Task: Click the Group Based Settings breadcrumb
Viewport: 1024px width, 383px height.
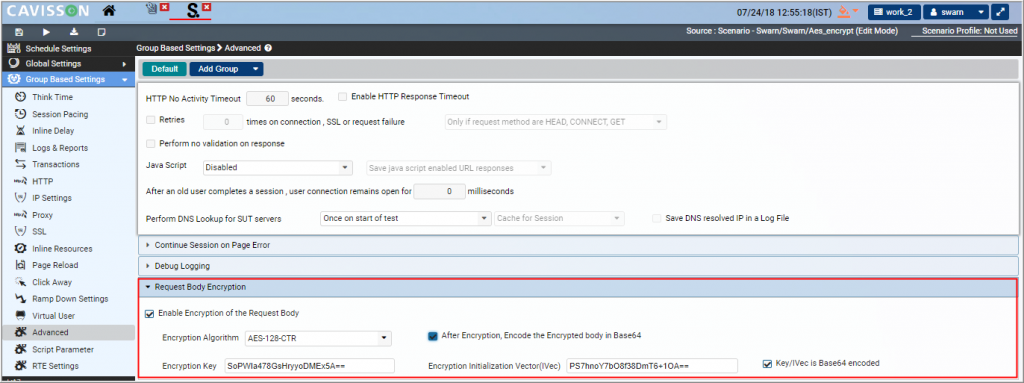Action: (175, 48)
